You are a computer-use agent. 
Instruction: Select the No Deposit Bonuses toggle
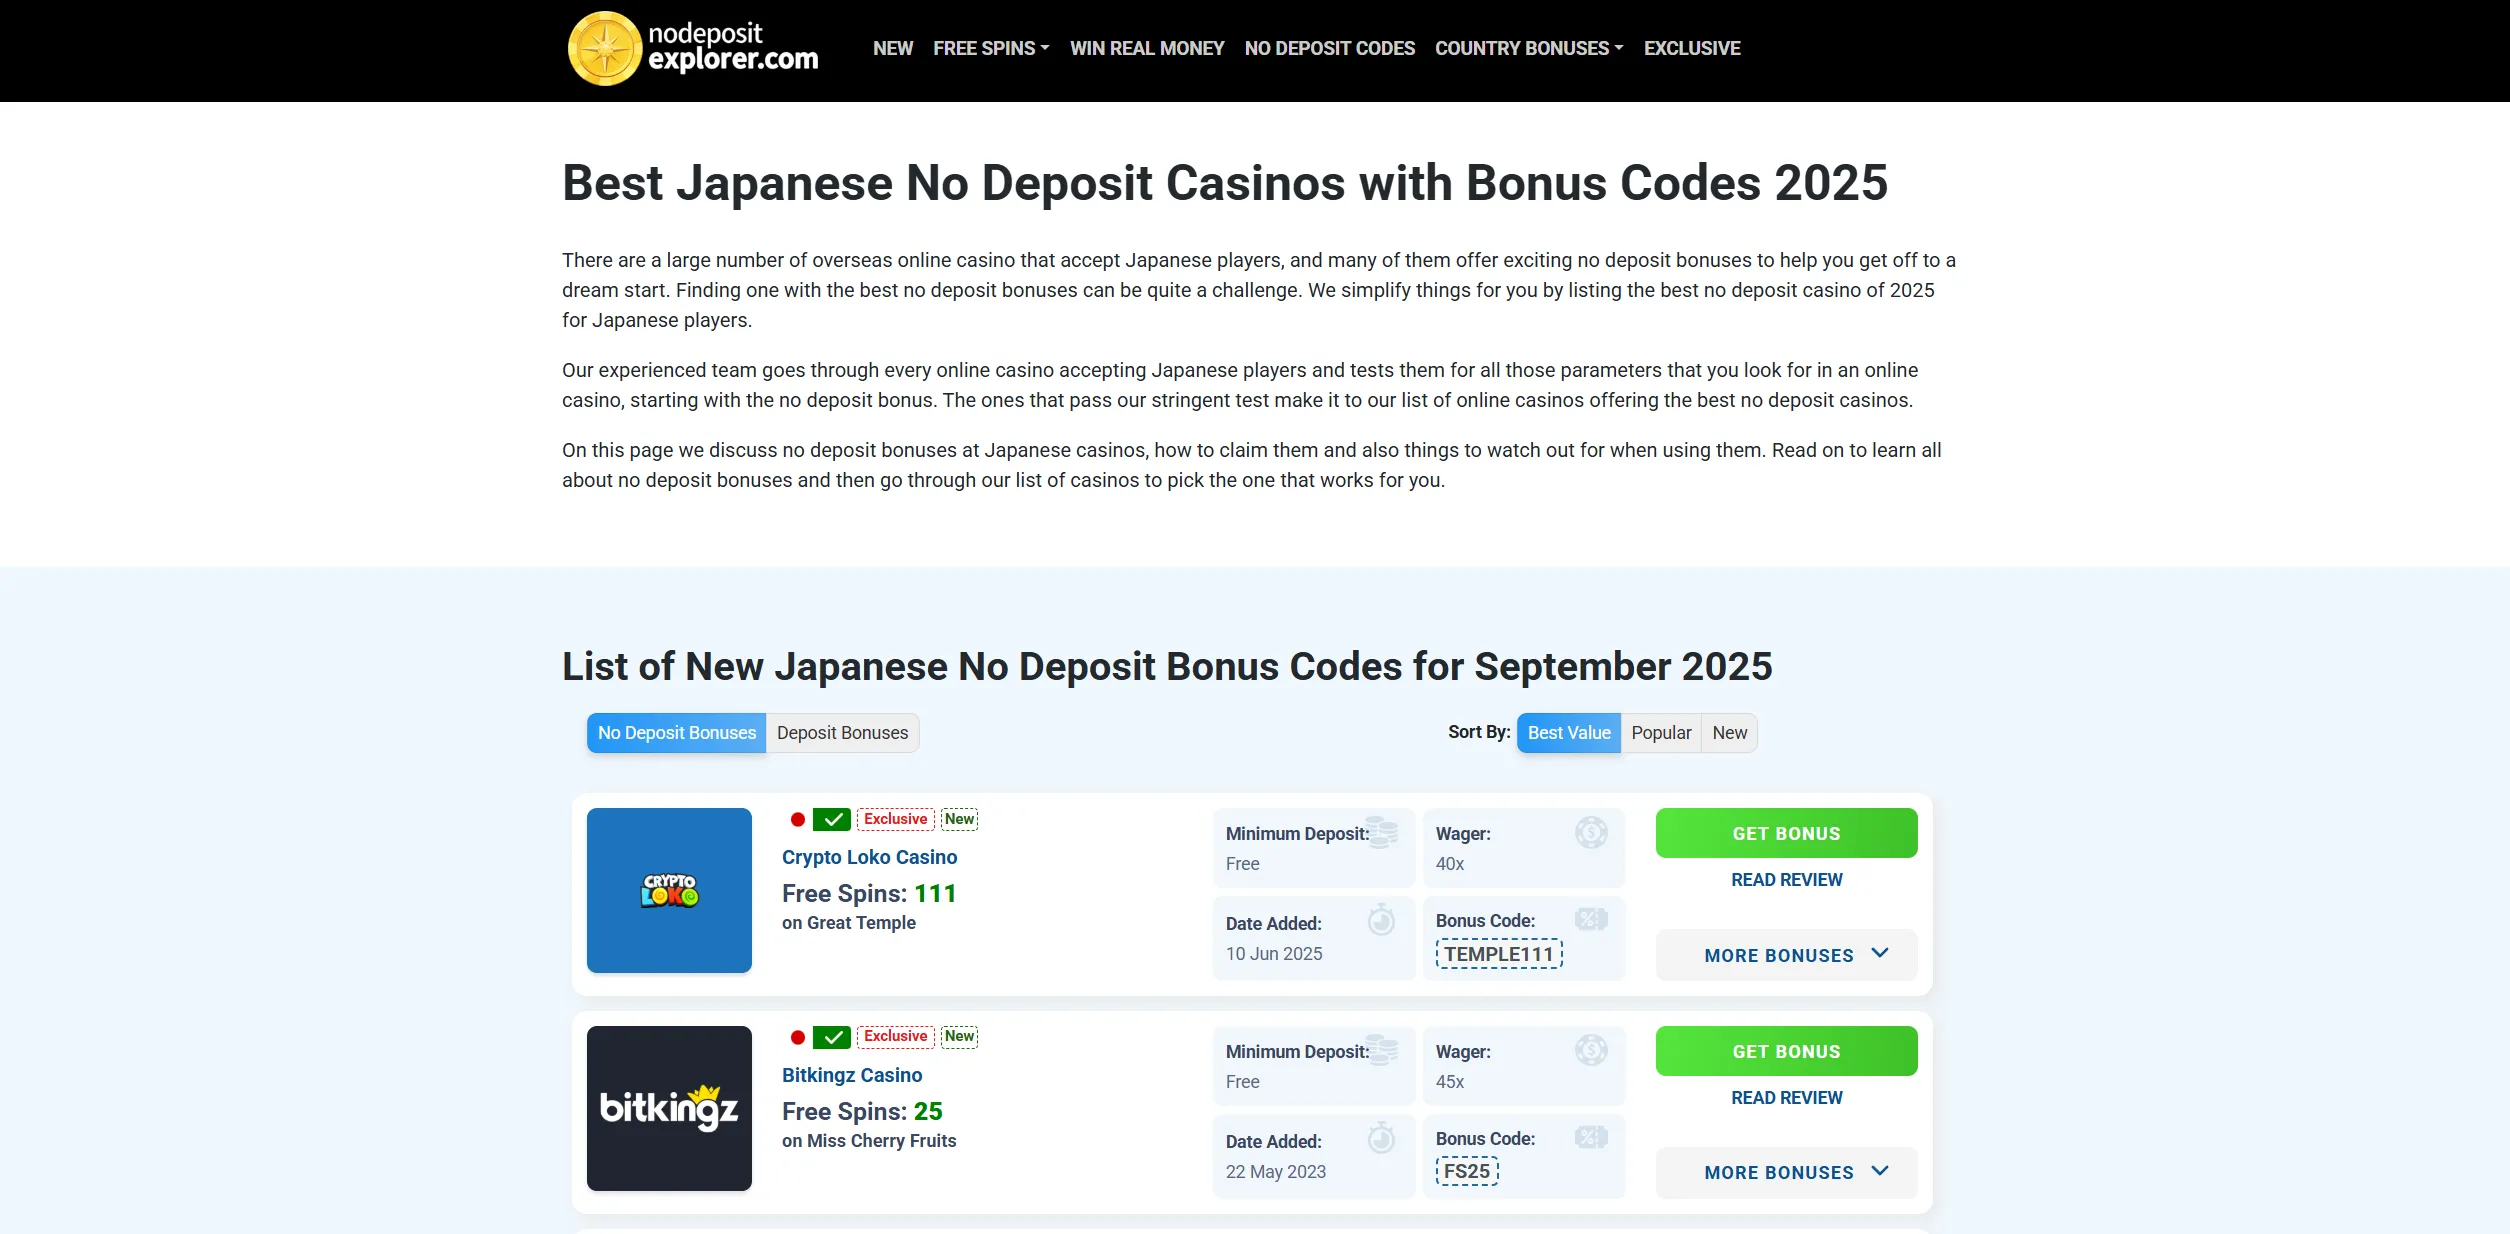[x=677, y=733]
